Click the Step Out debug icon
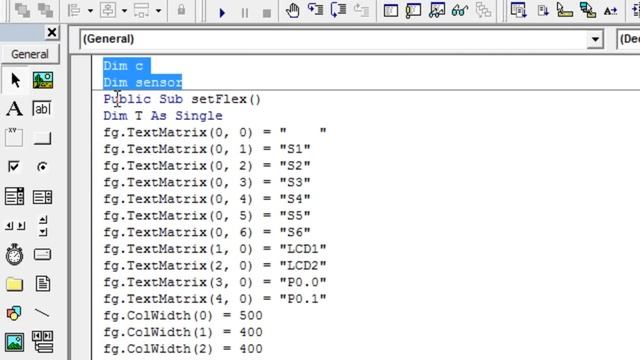This screenshot has height=360, width=640. 361,10
